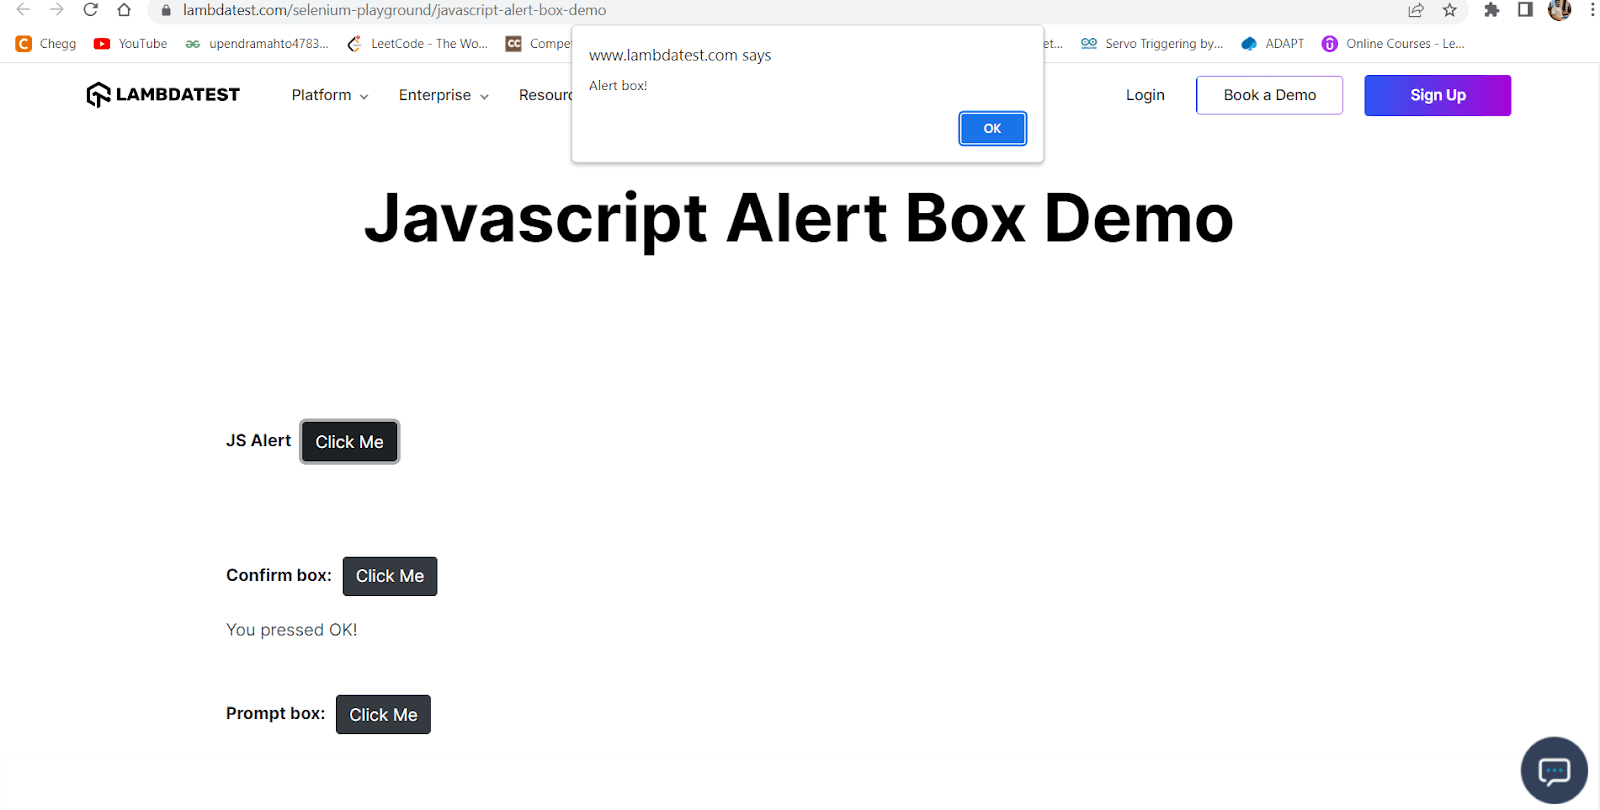Expand the Enterprise menu
Viewport: 1600px width, 810px height.
point(444,95)
